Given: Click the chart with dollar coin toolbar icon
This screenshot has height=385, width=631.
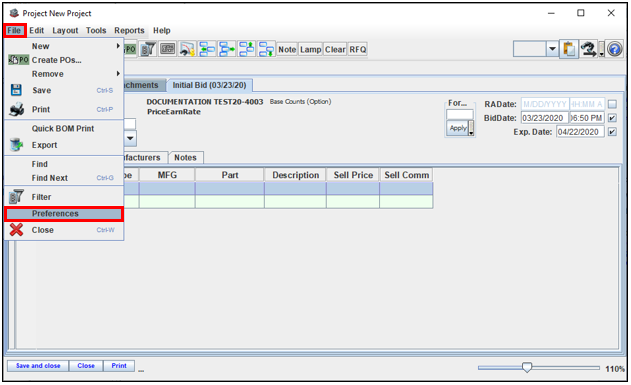Looking at the screenshot, I should point(187,49).
